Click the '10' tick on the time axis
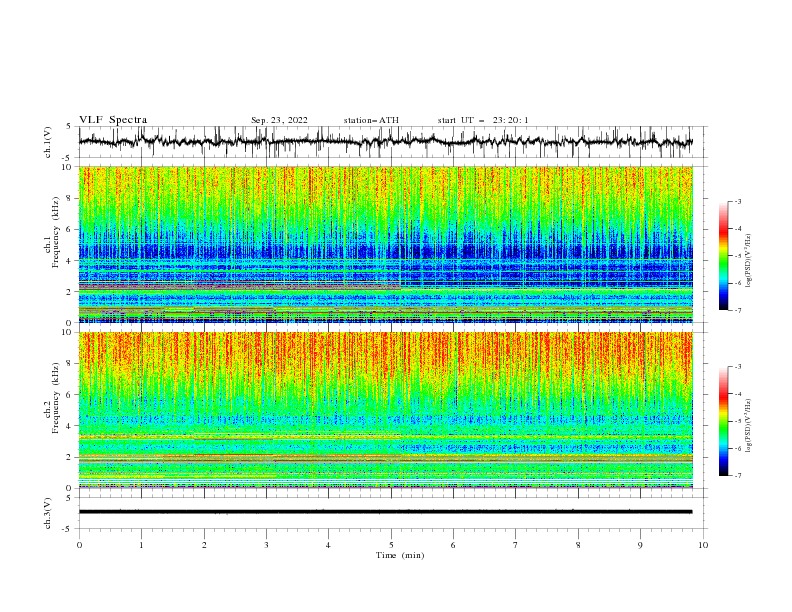 [703, 545]
